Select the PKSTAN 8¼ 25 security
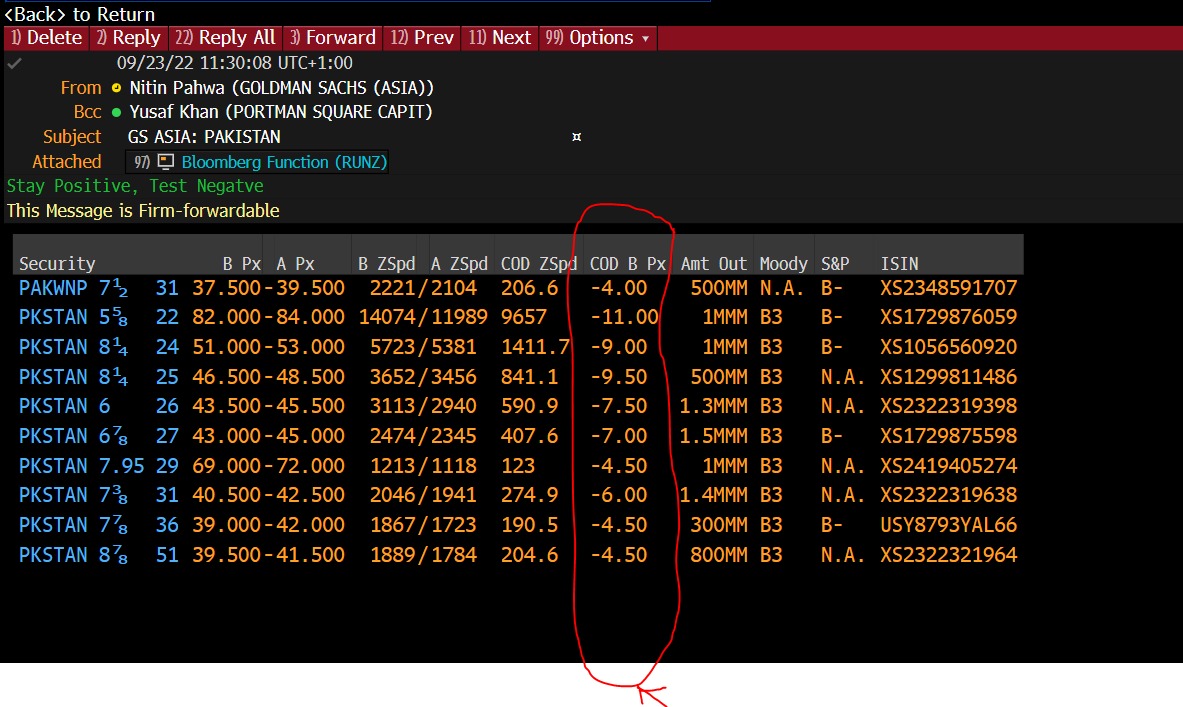1183x707 pixels. coord(98,377)
